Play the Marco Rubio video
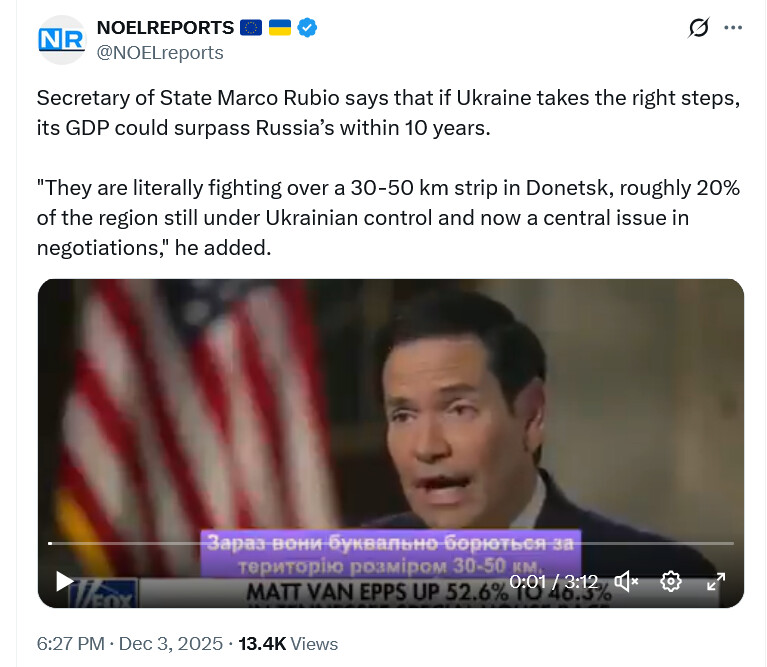This screenshot has width=767, height=667. click(x=64, y=581)
